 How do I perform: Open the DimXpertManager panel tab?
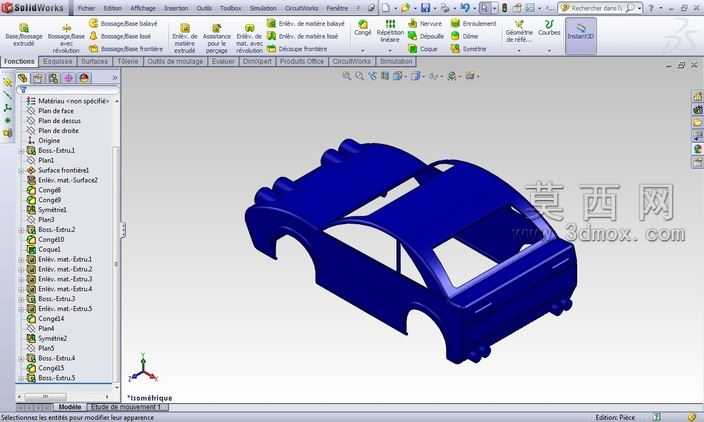(x=69, y=78)
